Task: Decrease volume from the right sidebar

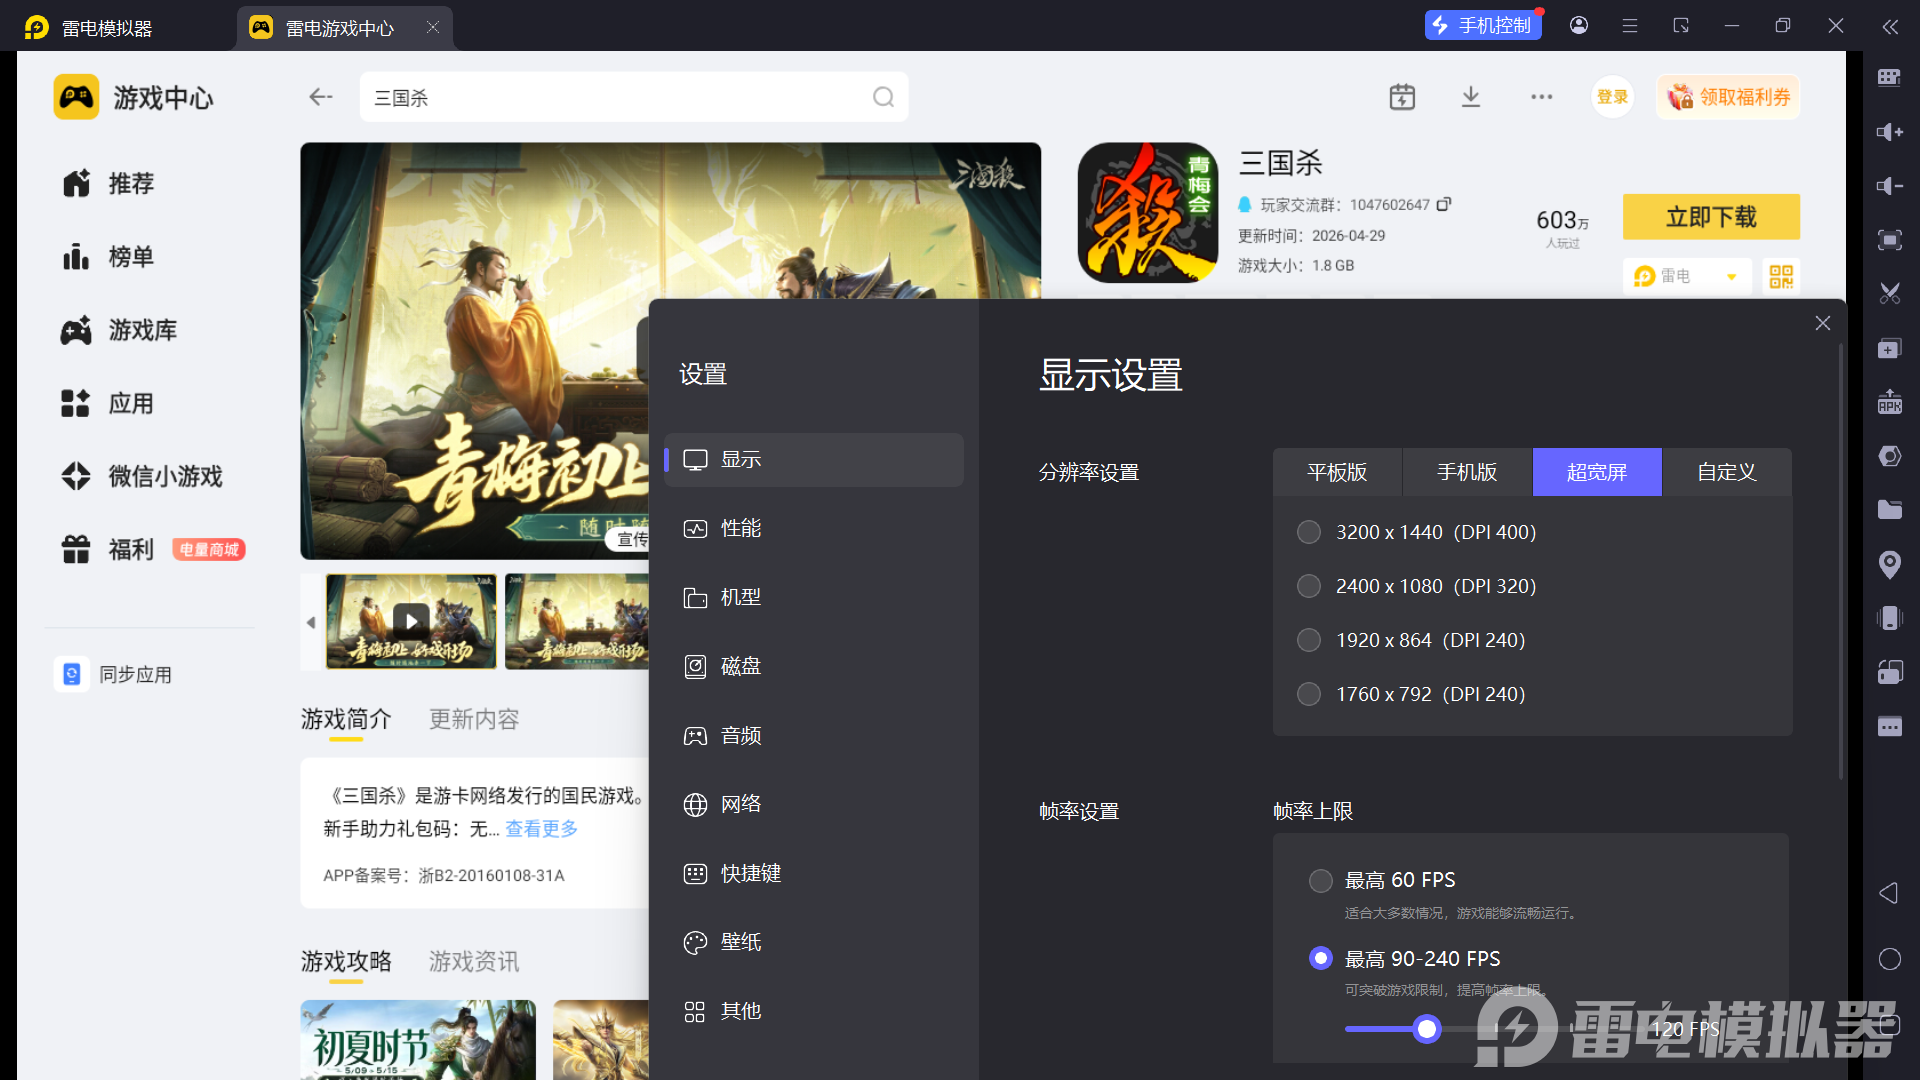Action: click(1889, 186)
